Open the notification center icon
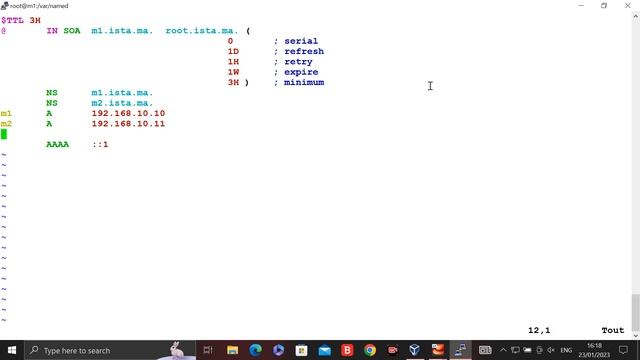This screenshot has width=640, height=360. tap(623, 350)
